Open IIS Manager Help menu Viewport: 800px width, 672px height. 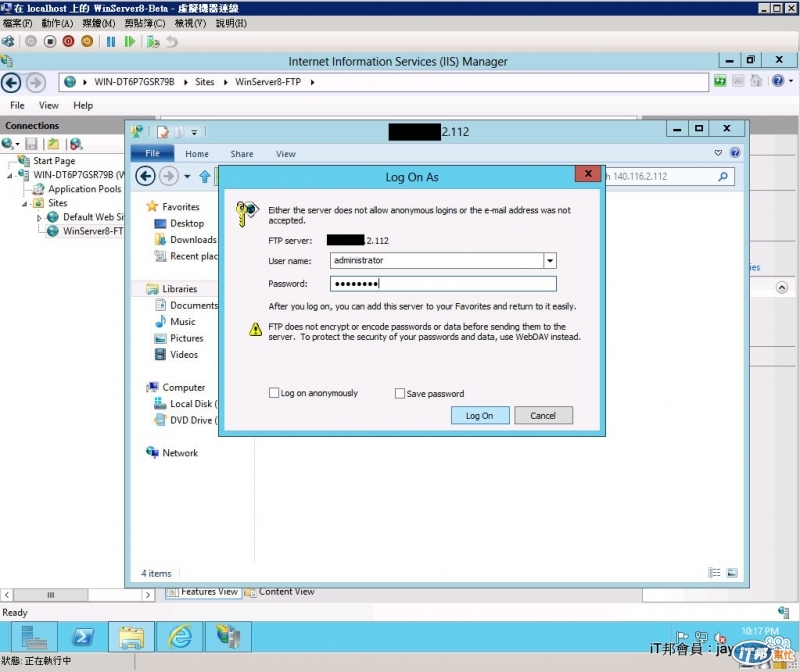pyautogui.click(x=83, y=106)
